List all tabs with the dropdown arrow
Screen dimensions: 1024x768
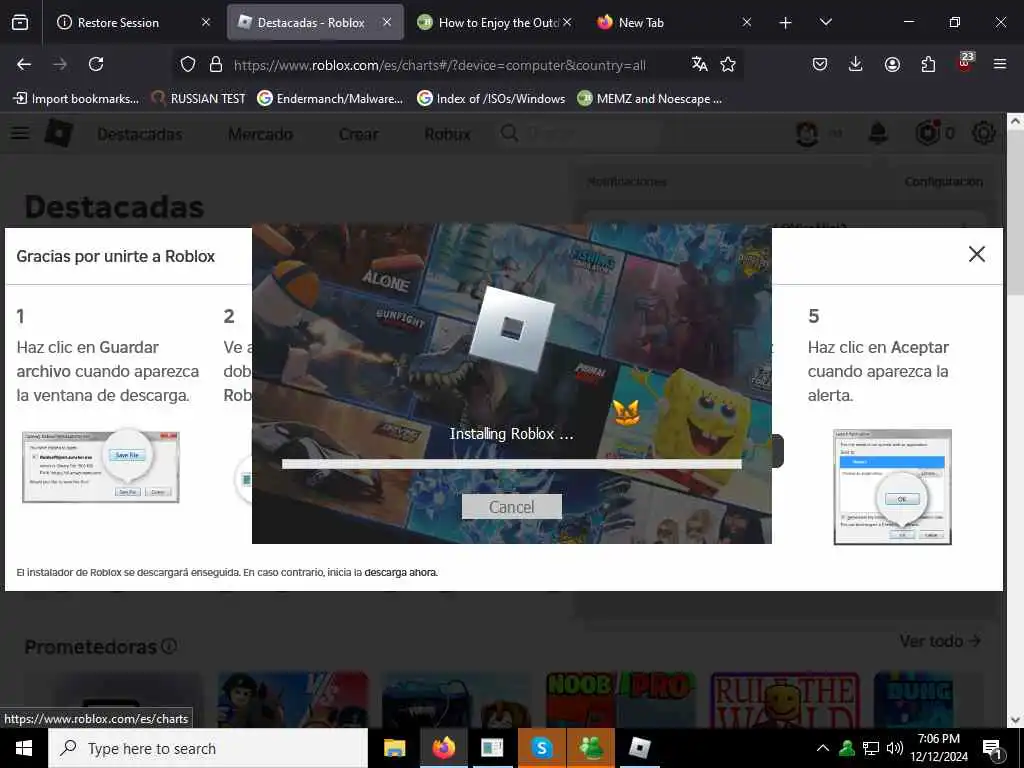pyautogui.click(x=825, y=22)
